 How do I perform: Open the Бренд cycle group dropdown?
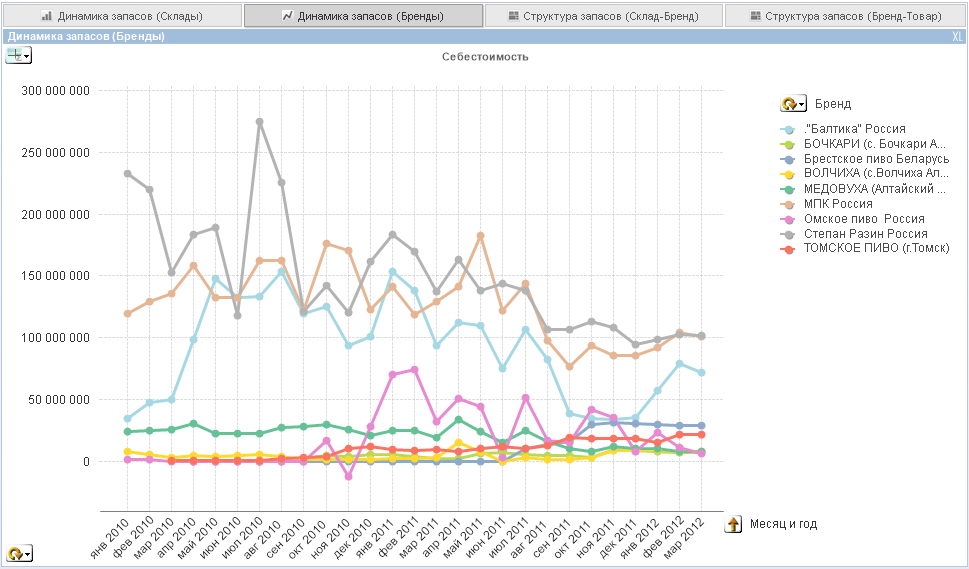coord(793,104)
